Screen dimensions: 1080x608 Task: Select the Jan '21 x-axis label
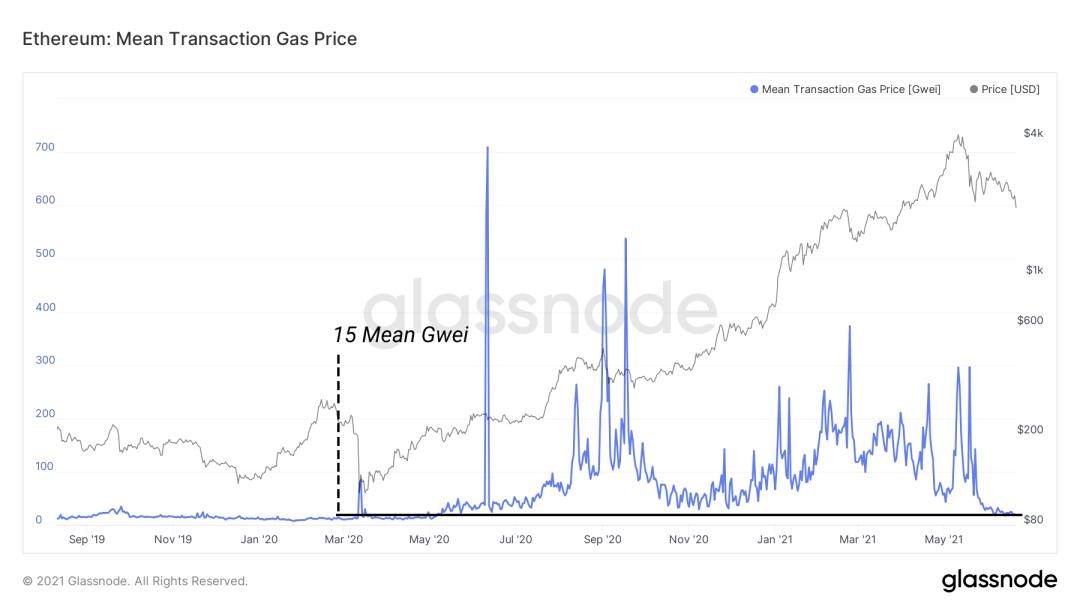point(774,539)
